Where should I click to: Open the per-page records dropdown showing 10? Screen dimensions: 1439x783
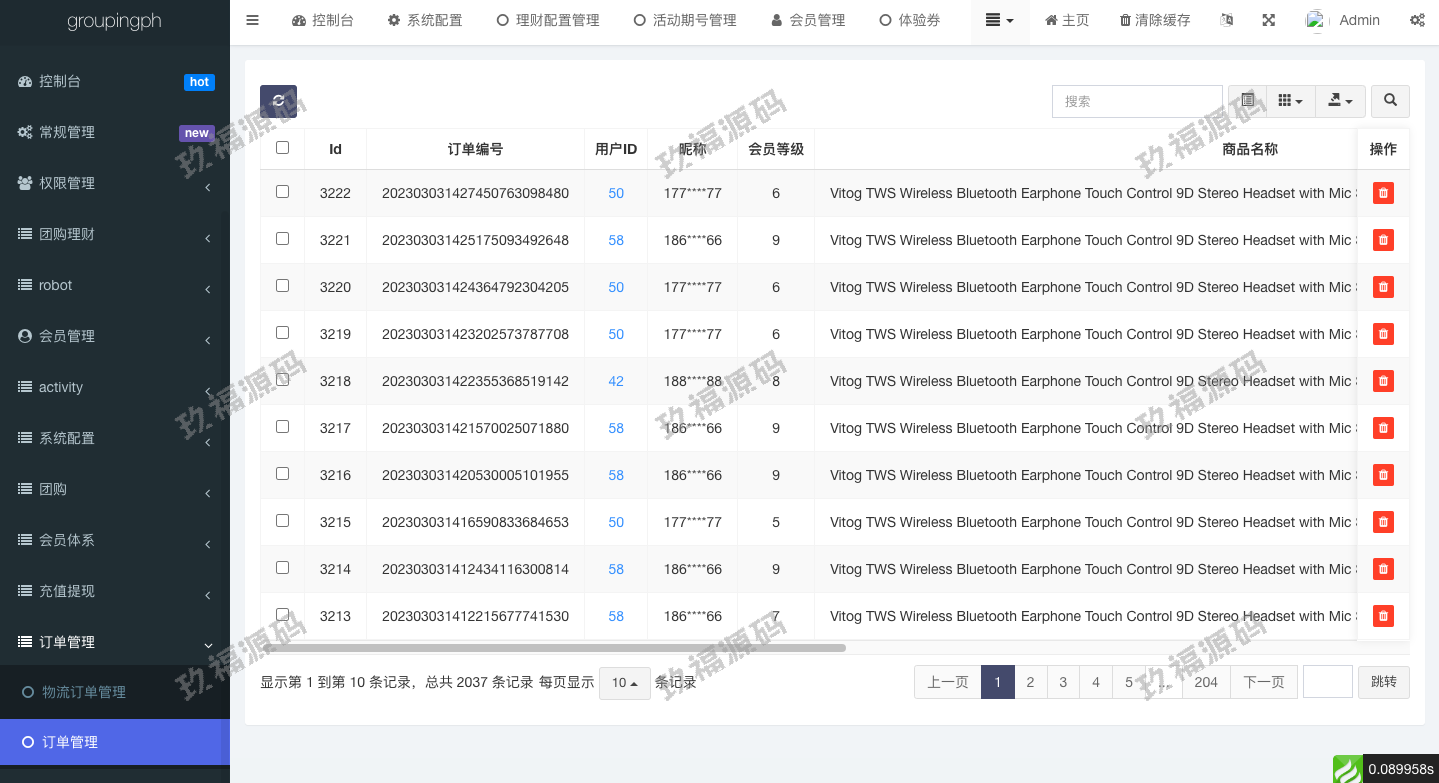click(624, 683)
